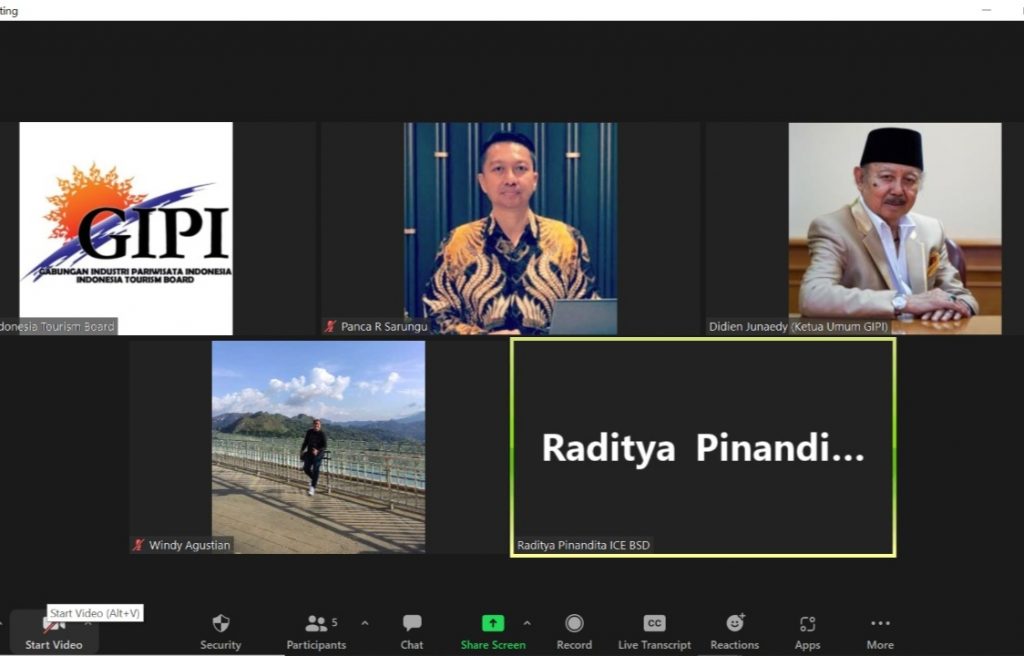Image resolution: width=1024 pixels, height=656 pixels.
Task: Click the Raditya Pinandita ICE BSD label
Action: tap(583, 545)
